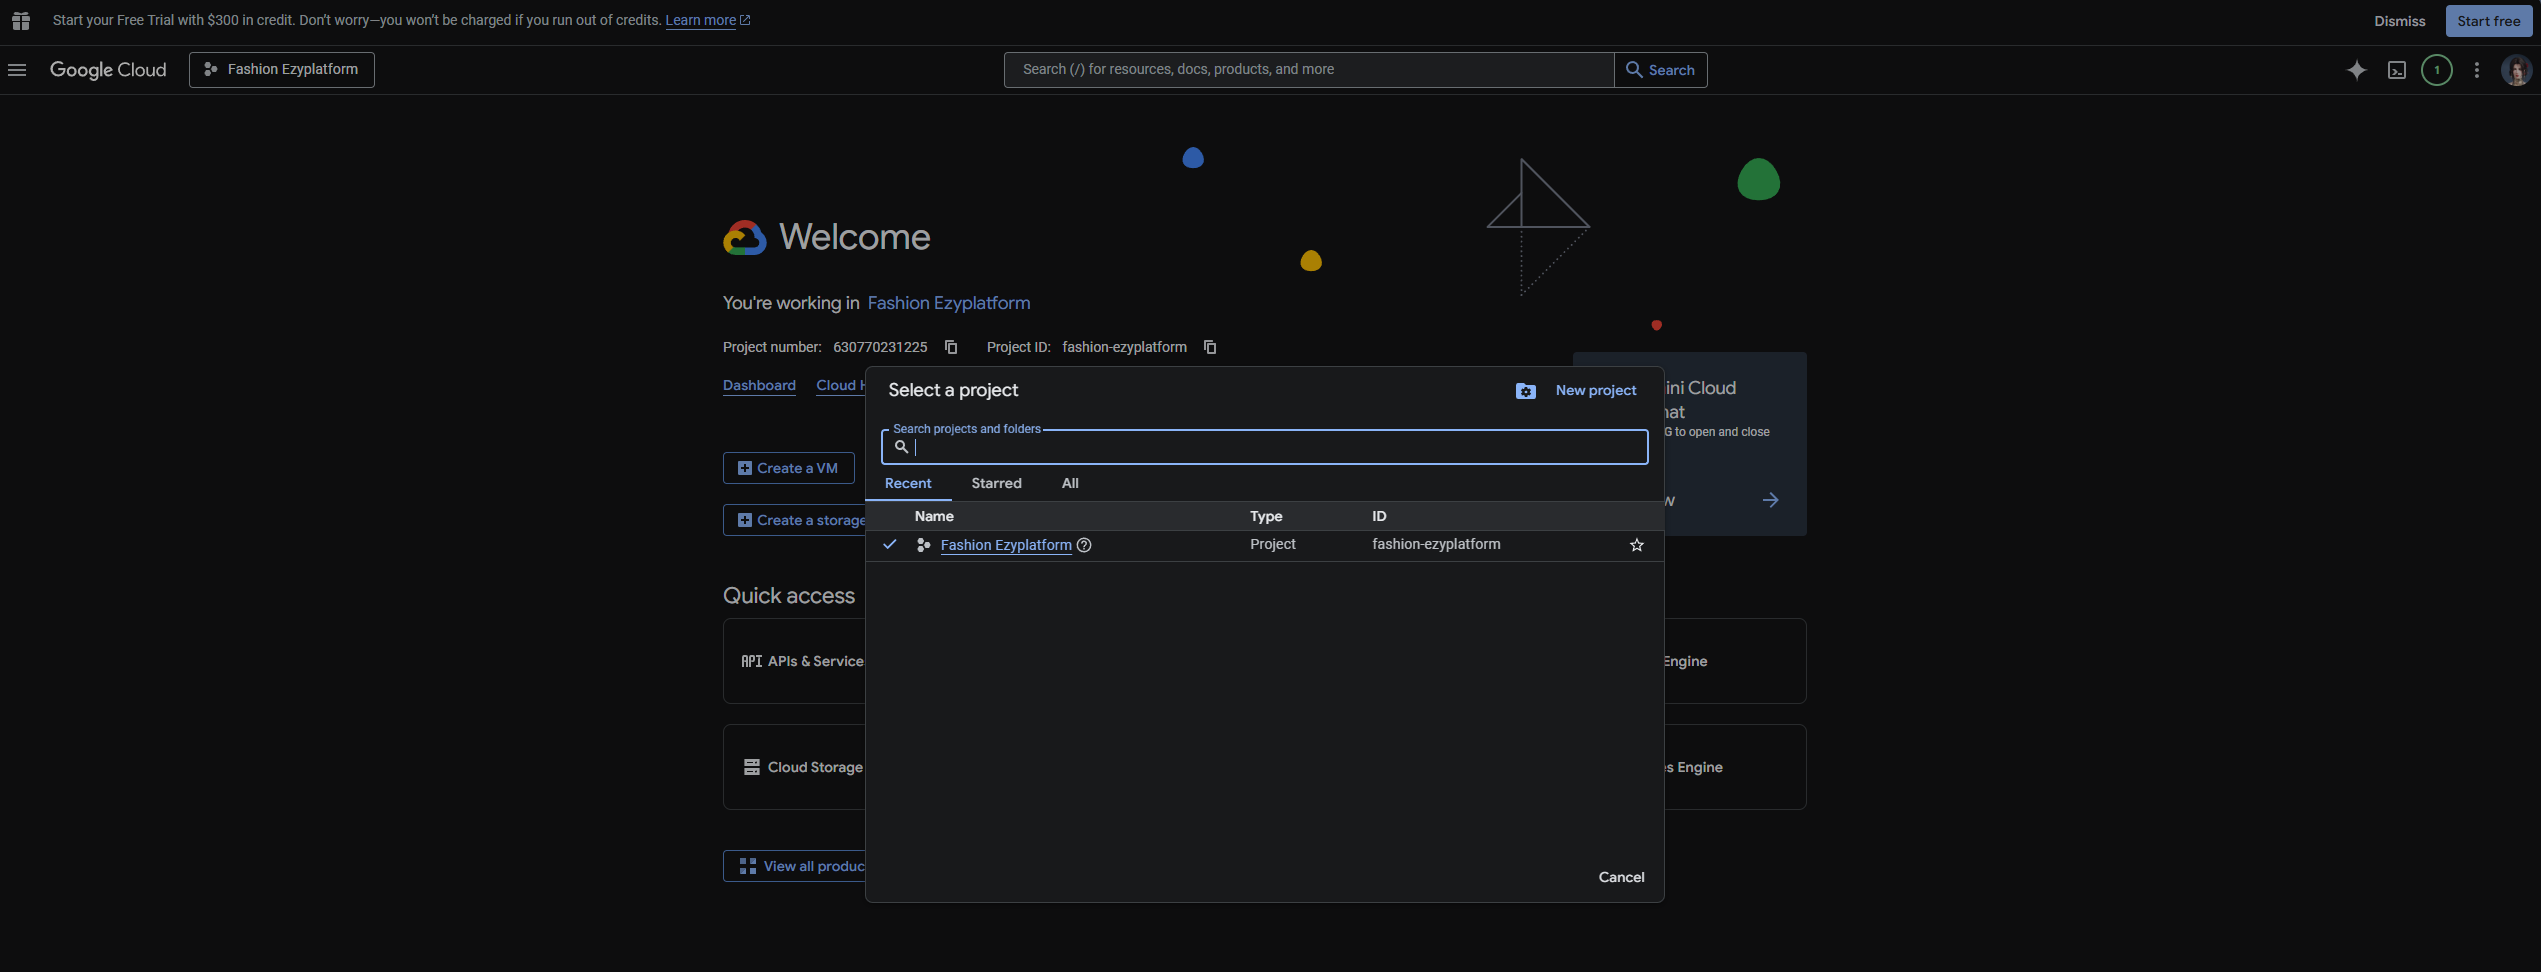Select the Recent tab
The width and height of the screenshot is (2541, 972).
(908, 483)
